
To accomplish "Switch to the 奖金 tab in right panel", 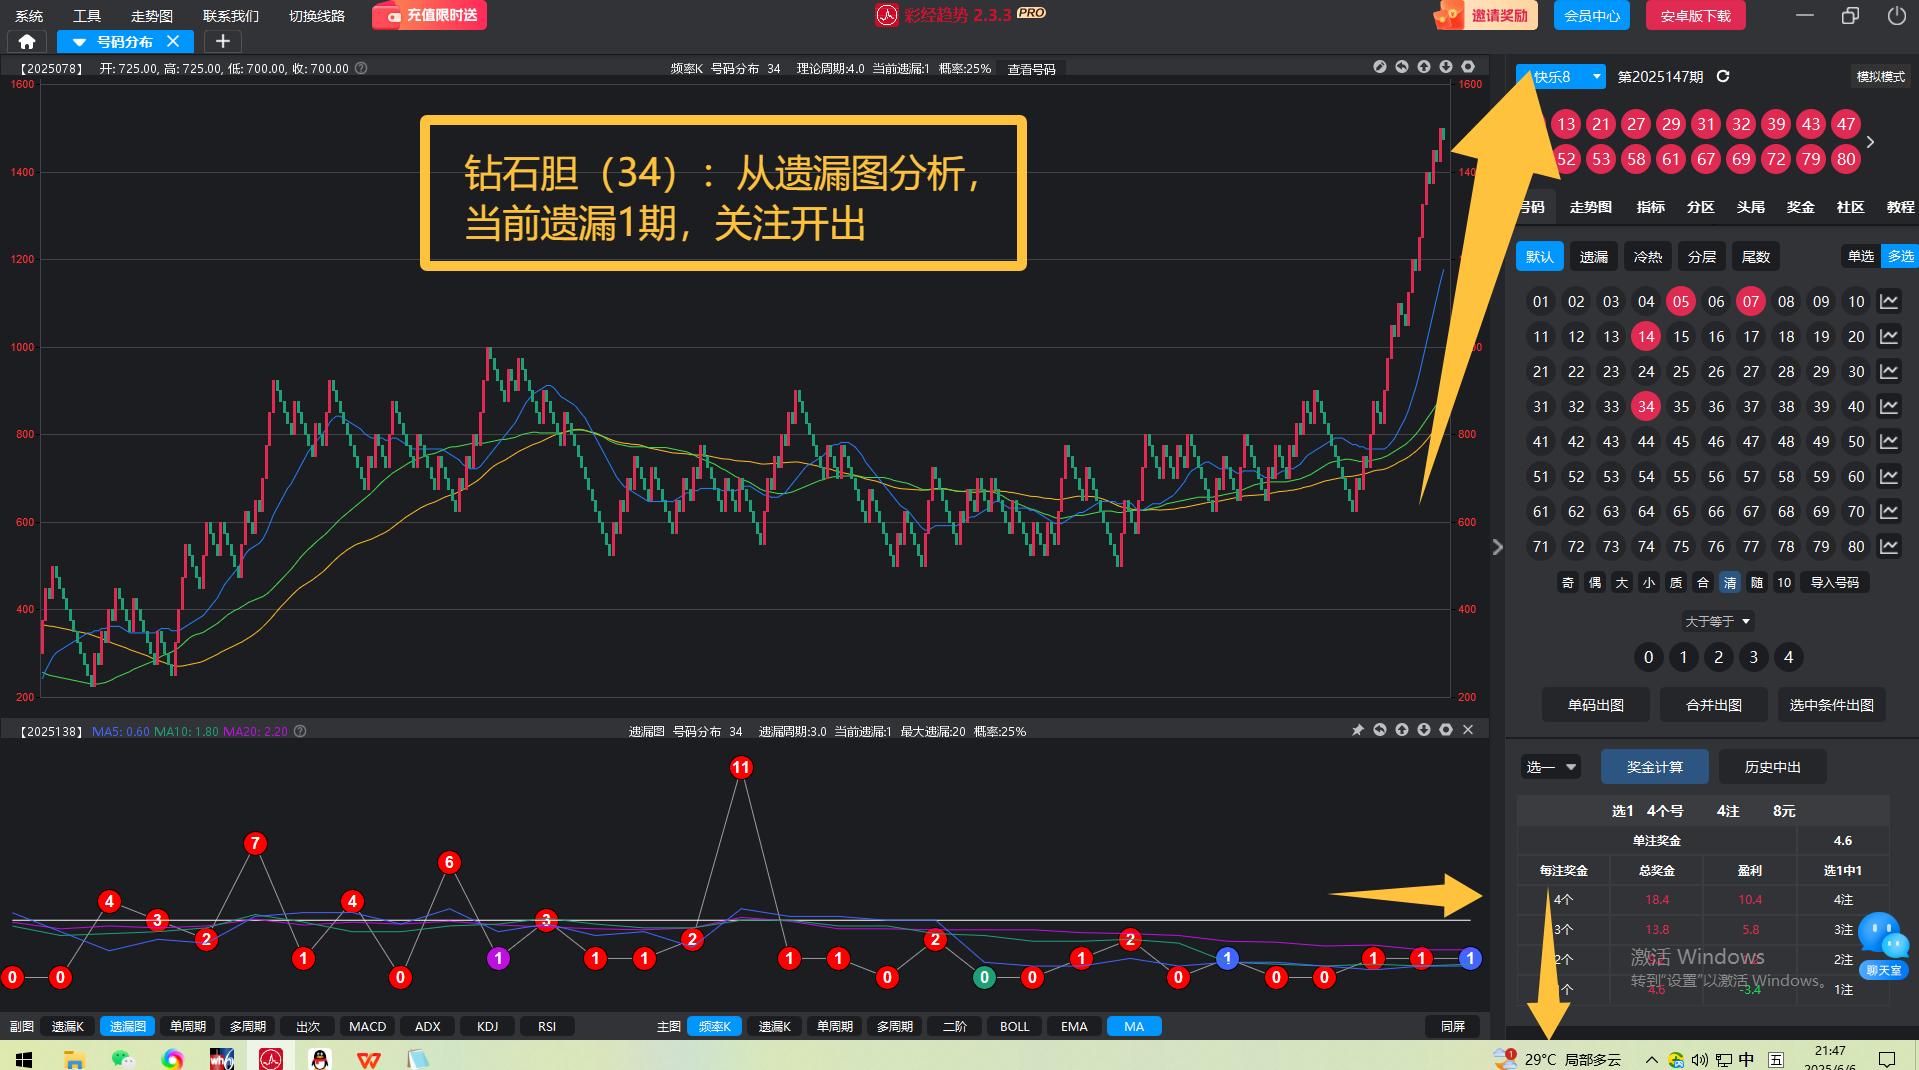I will [1801, 207].
